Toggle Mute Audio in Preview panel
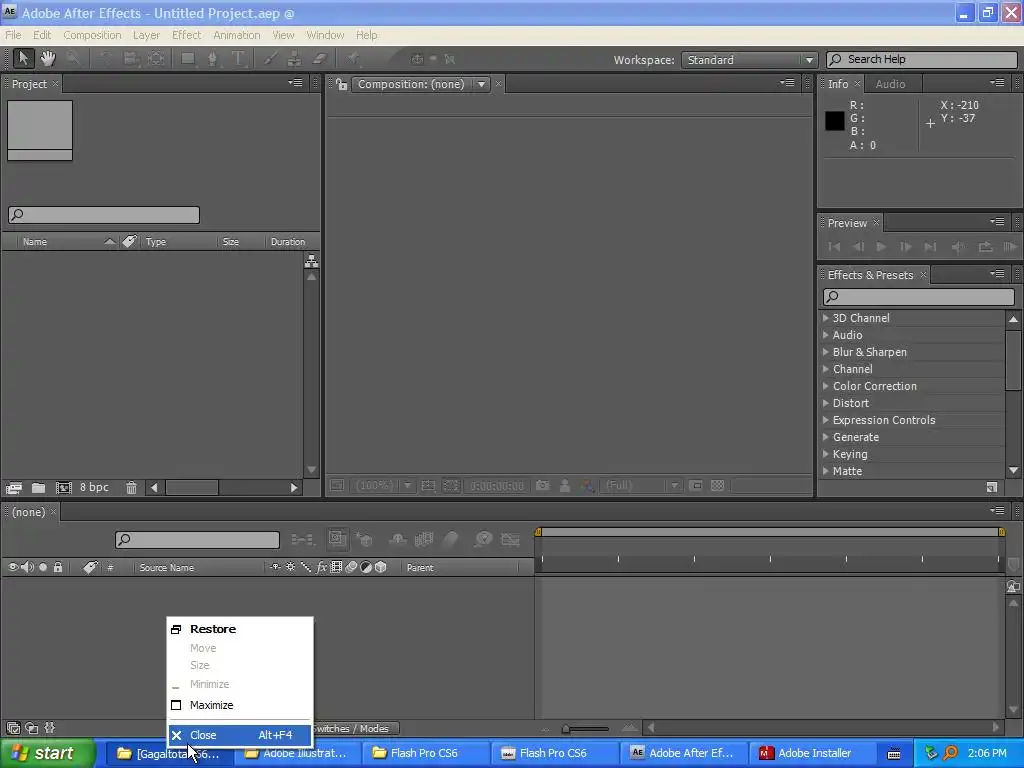Screen dimensions: 1024x768 (x=958, y=247)
